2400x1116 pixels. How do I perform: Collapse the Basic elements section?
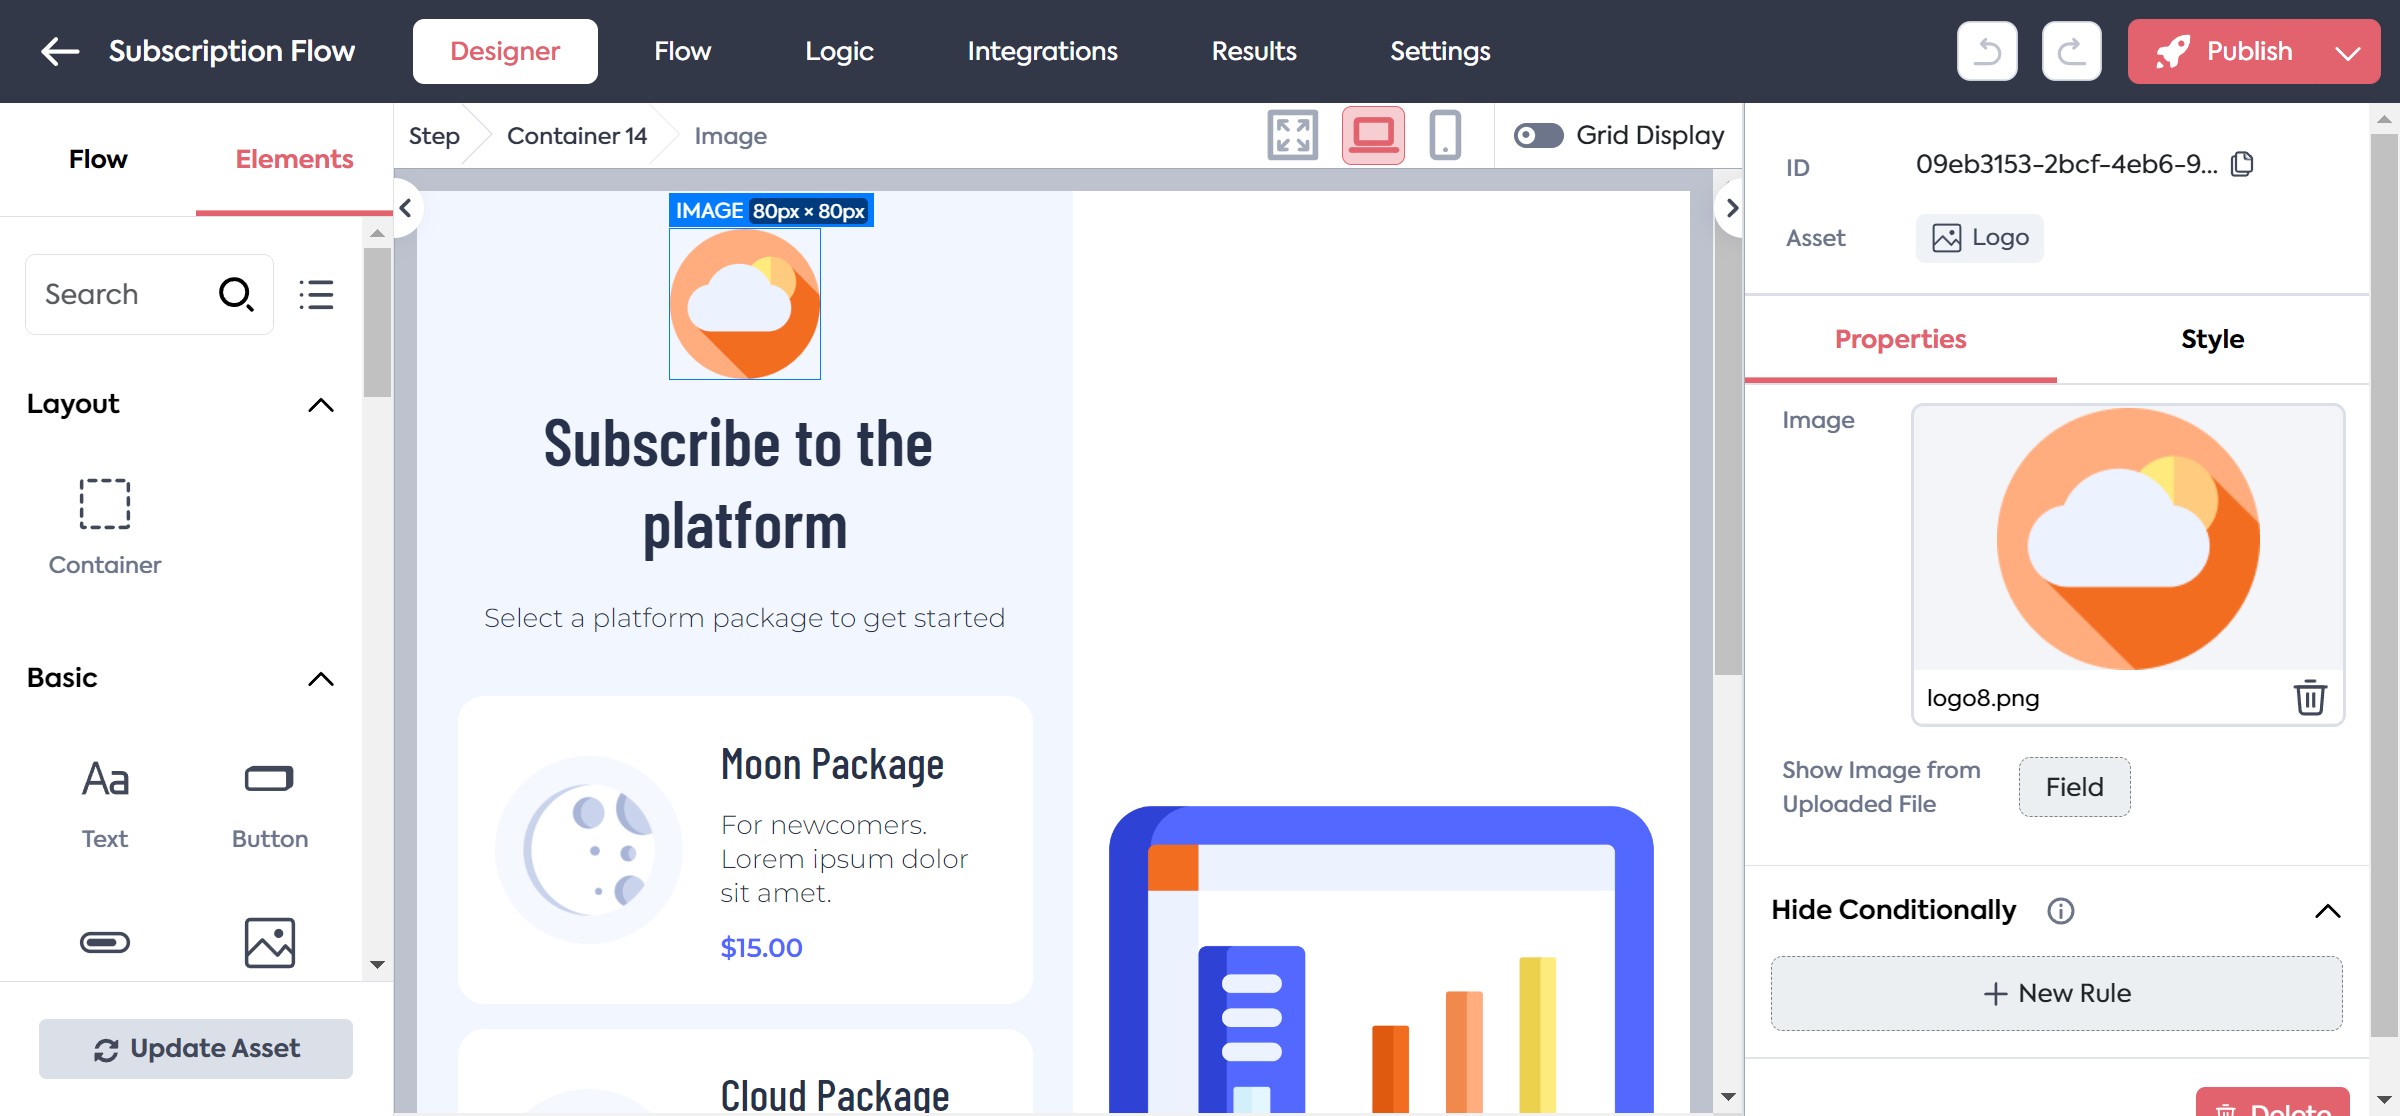pos(320,679)
